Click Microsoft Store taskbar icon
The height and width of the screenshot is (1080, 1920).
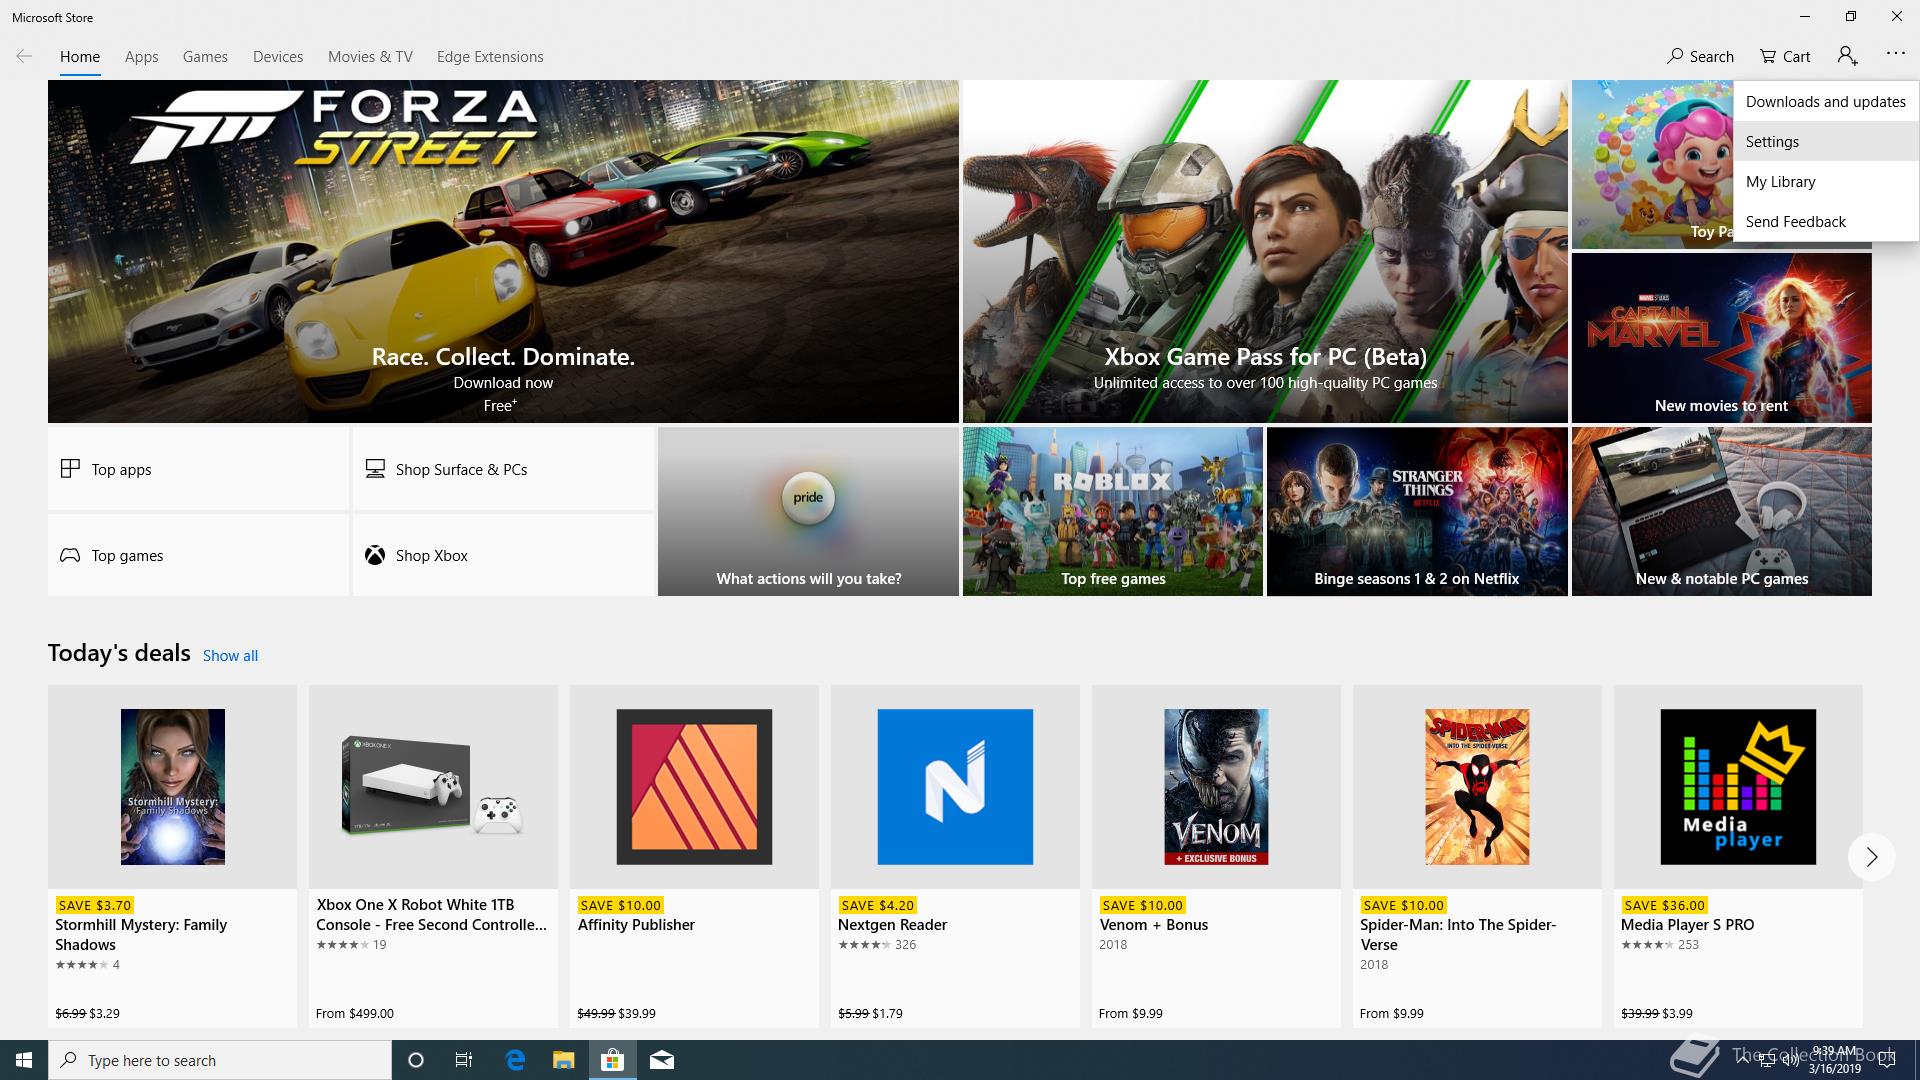coord(612,1060)
